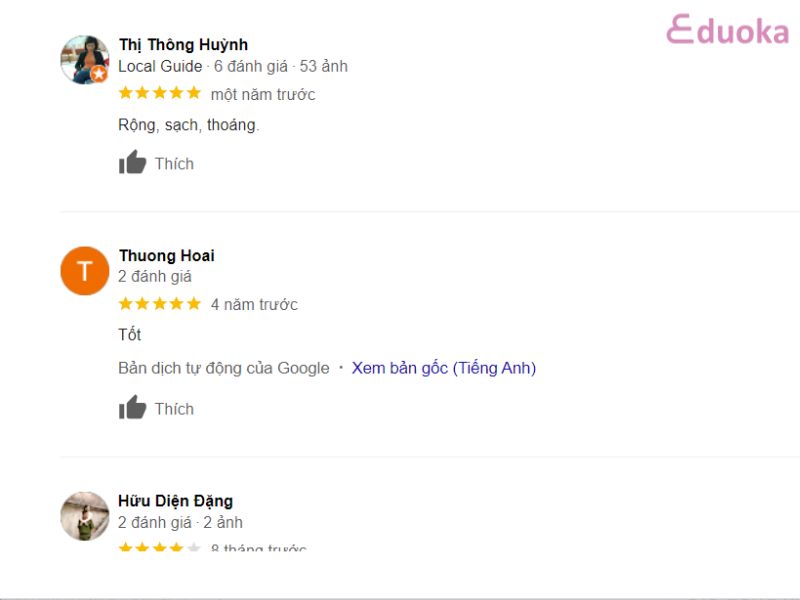The width and height of the screenshot is (800, 600).
Task: Open Thị Thông Huỳnh's profile photo
Action: (x=84, y=60)
